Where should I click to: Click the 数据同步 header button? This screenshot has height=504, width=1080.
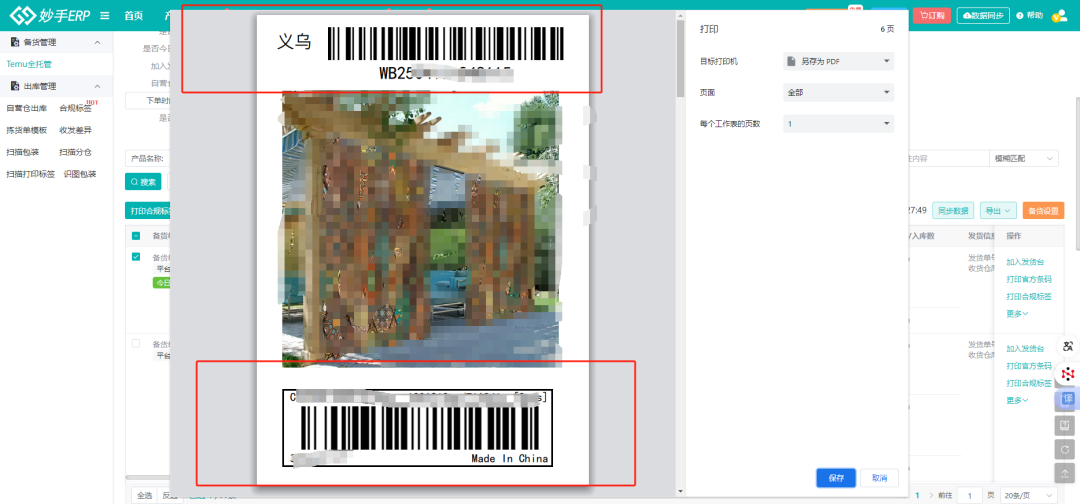984,15
